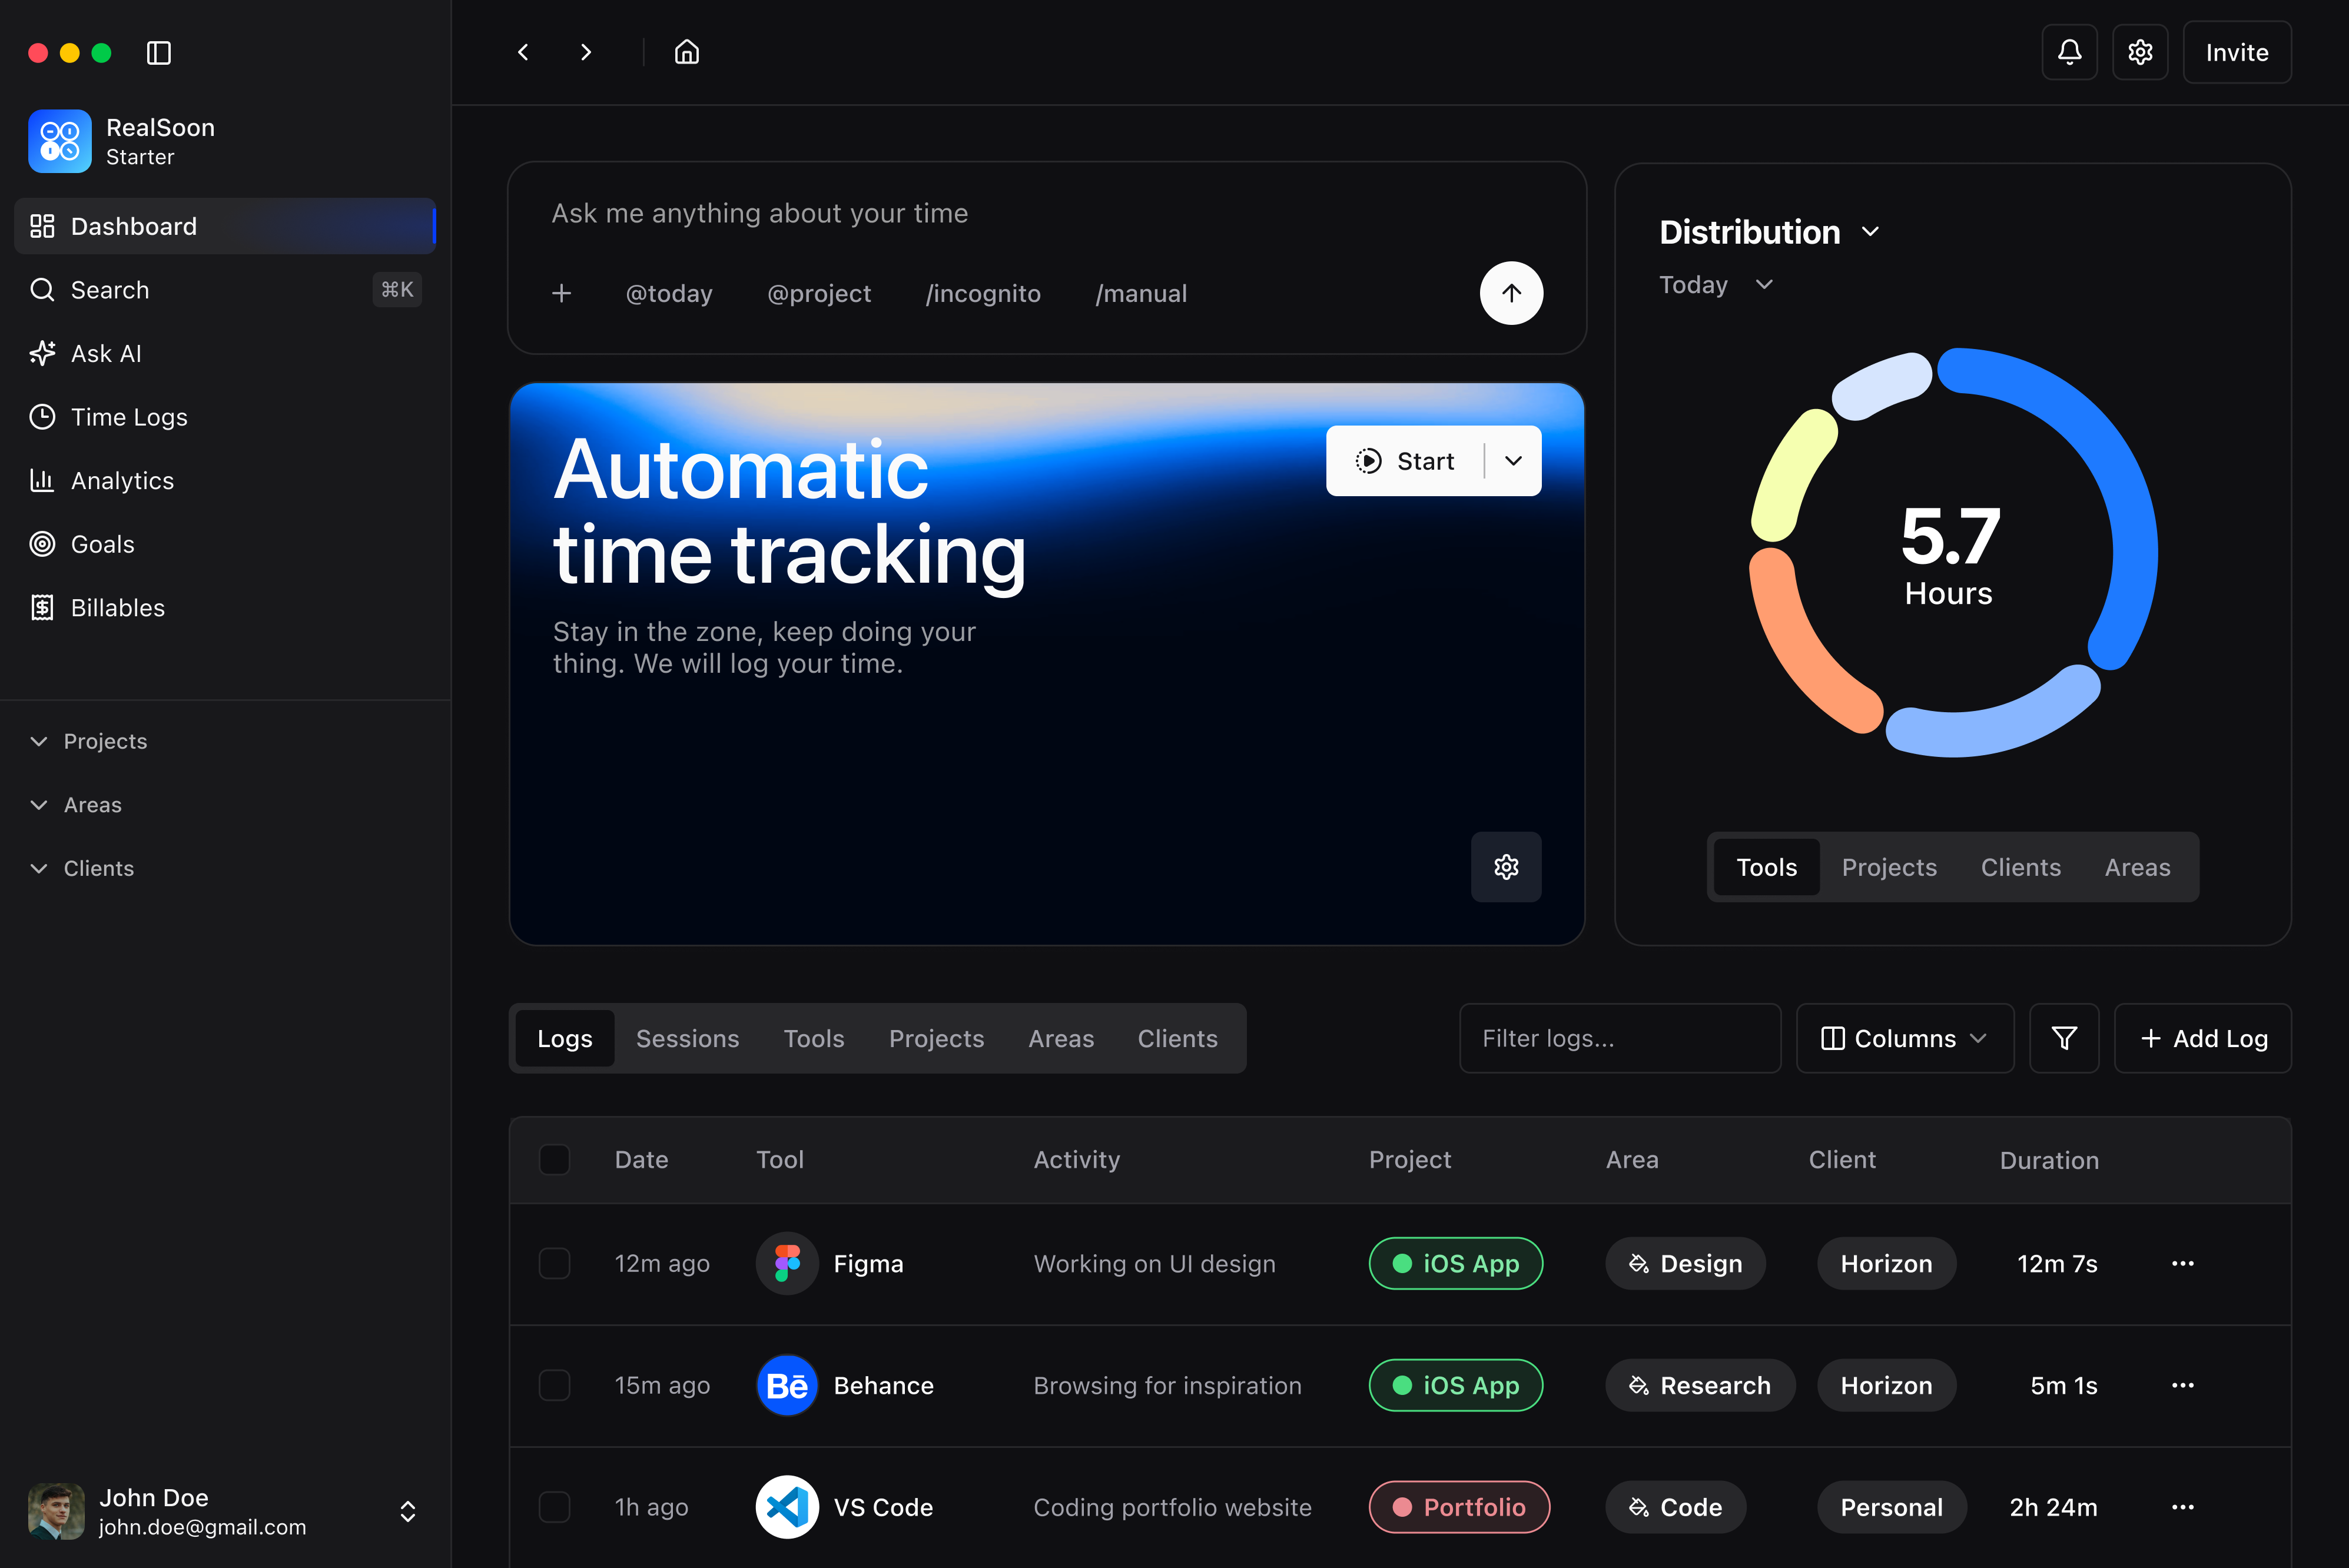
Task: Select Ask AI in the sidebar
Action: tap(105, 353)
